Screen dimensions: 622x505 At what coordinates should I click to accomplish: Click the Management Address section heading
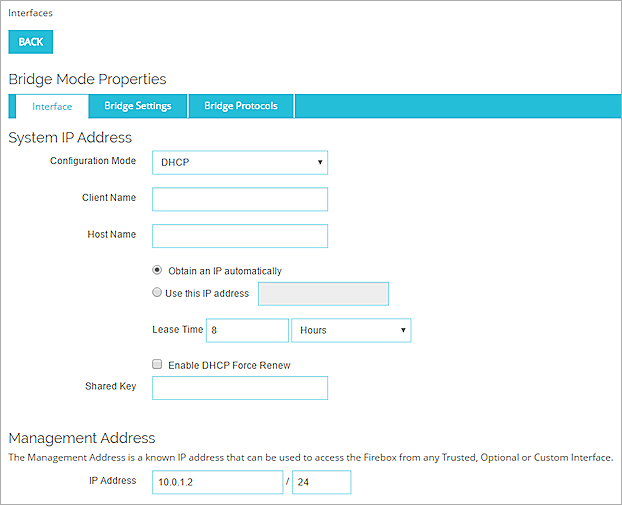pos(82,437)
